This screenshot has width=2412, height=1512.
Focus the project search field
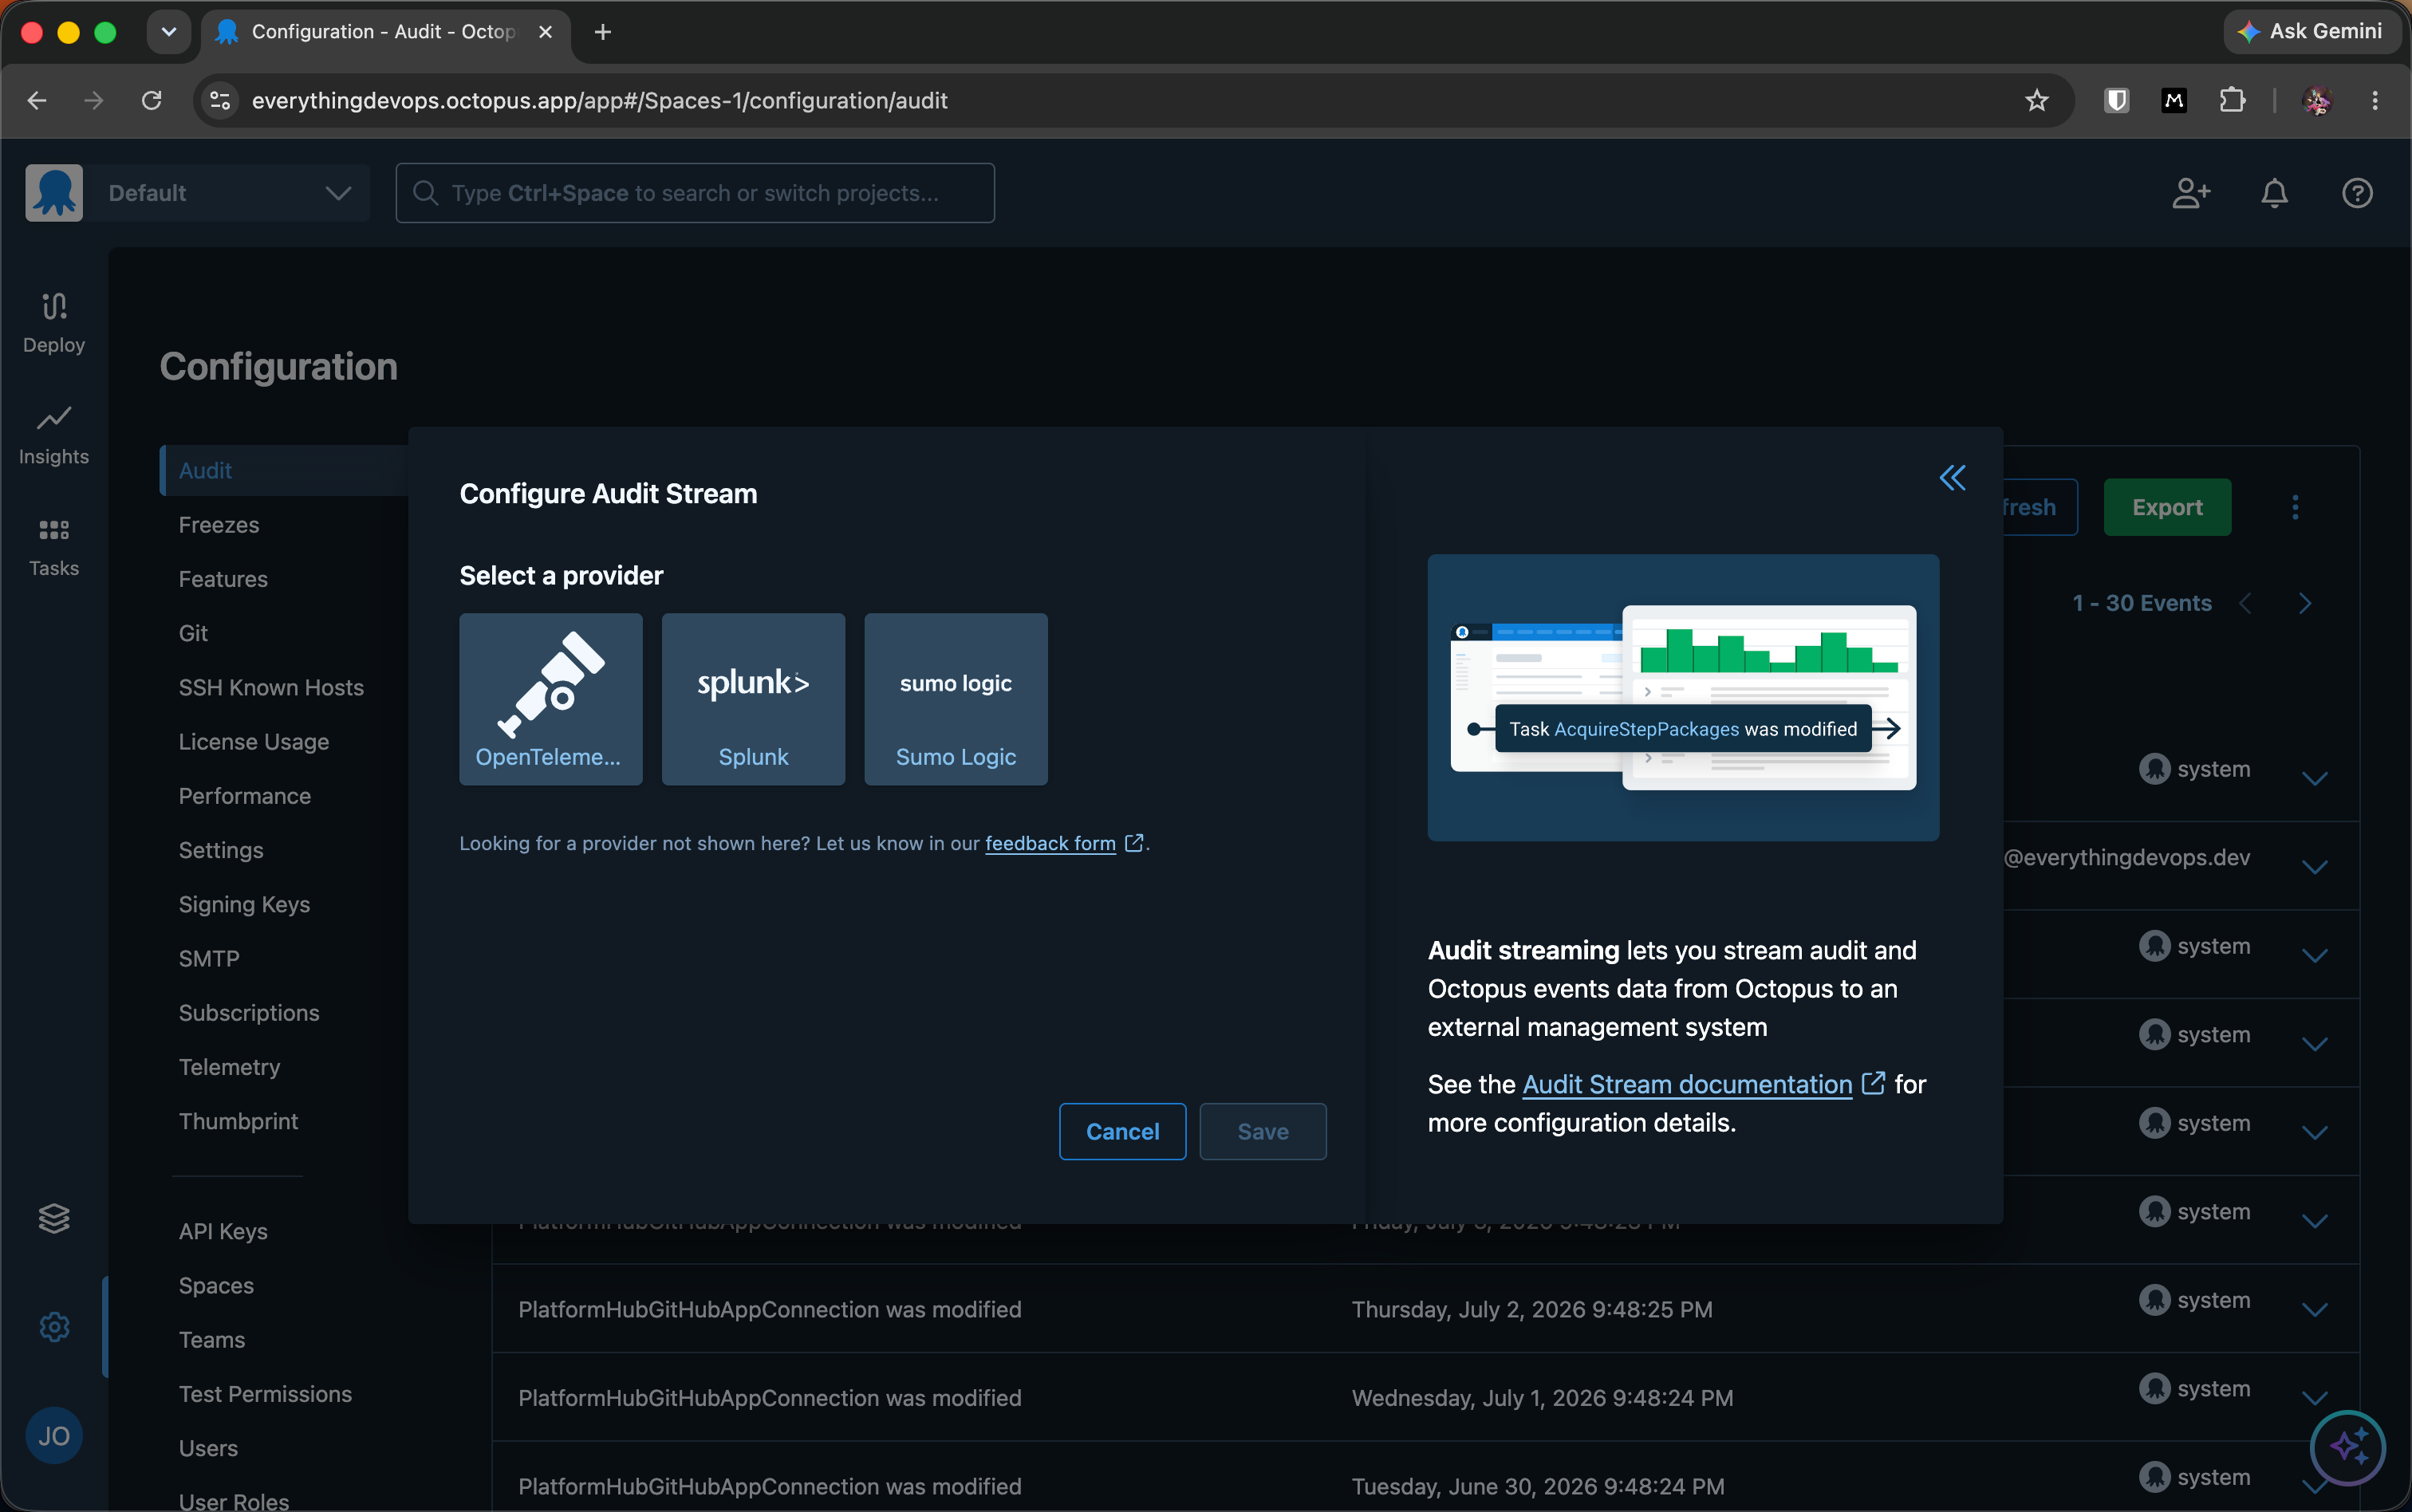[695, 193]
